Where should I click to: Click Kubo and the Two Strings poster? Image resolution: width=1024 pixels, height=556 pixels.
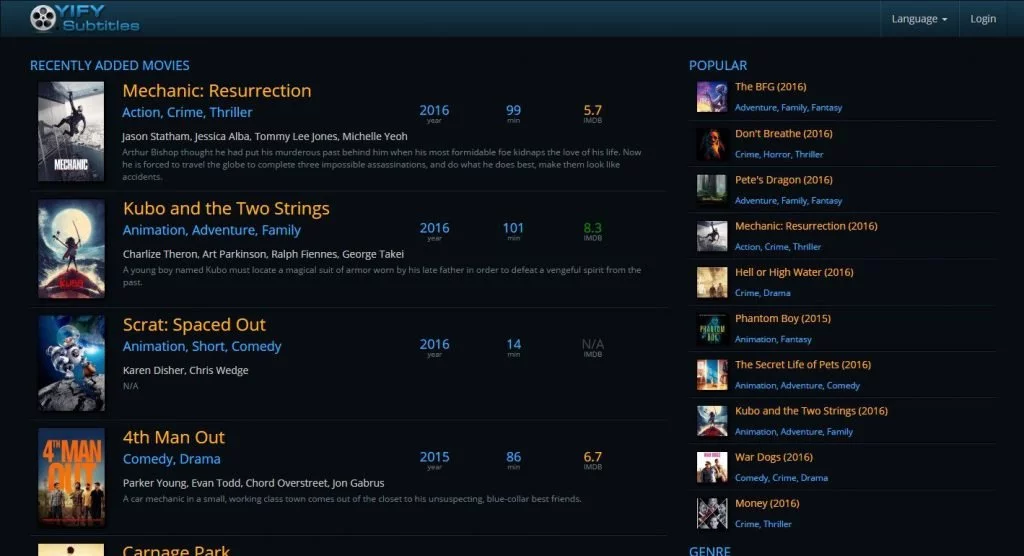(x=71, y=249)
